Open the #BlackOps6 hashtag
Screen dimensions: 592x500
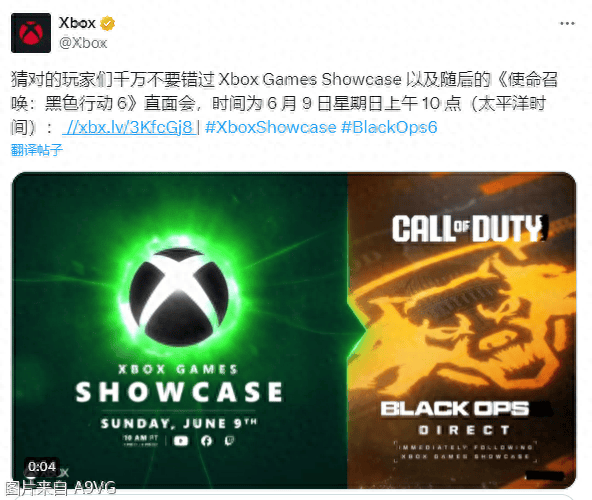pos(389,128)
